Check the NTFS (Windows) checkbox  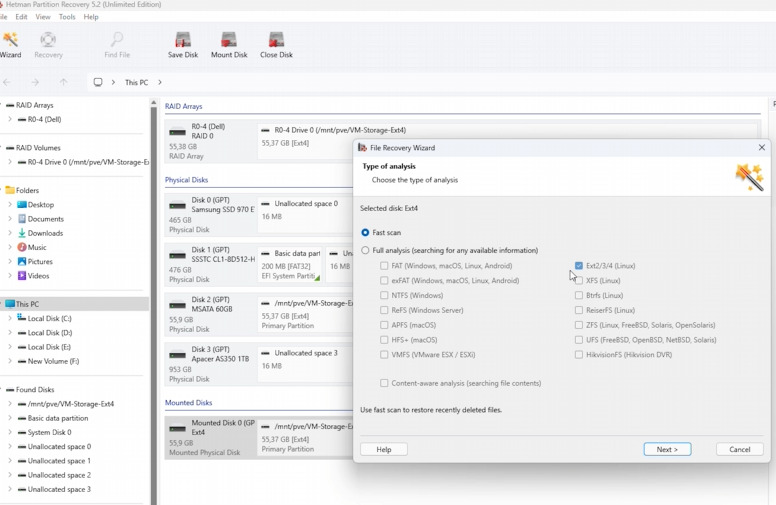coord(384,295)
